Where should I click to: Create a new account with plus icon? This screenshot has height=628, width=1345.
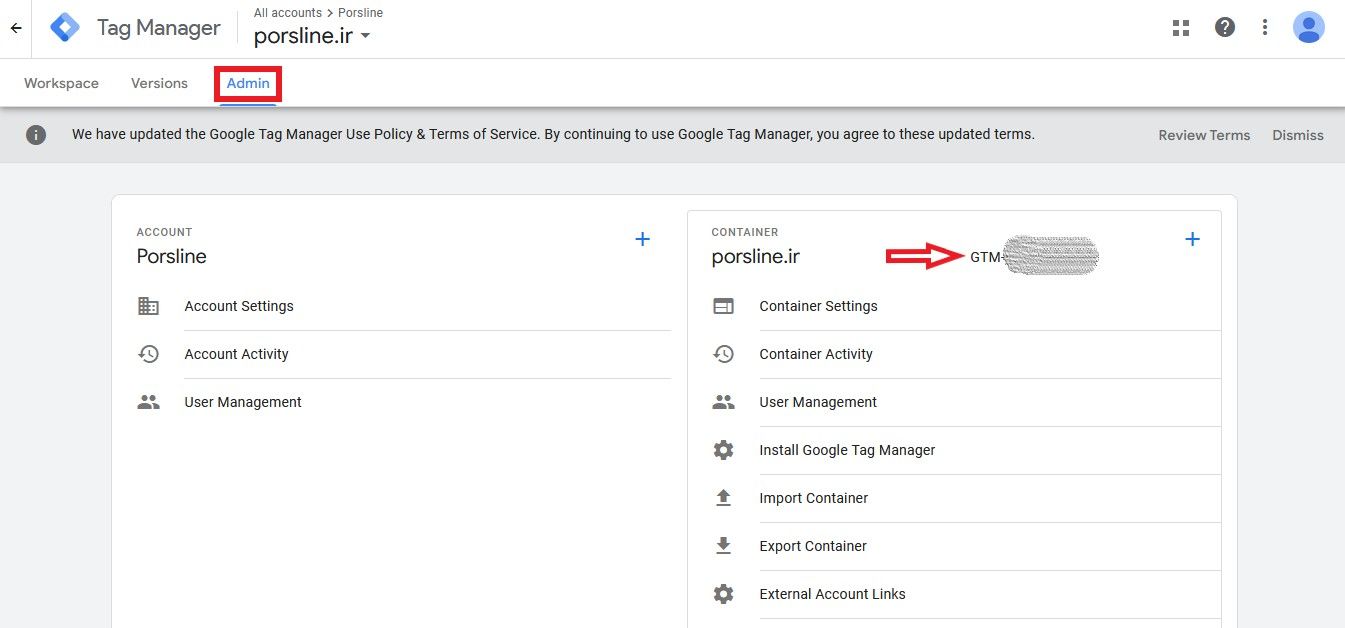(x=643, y=239)
